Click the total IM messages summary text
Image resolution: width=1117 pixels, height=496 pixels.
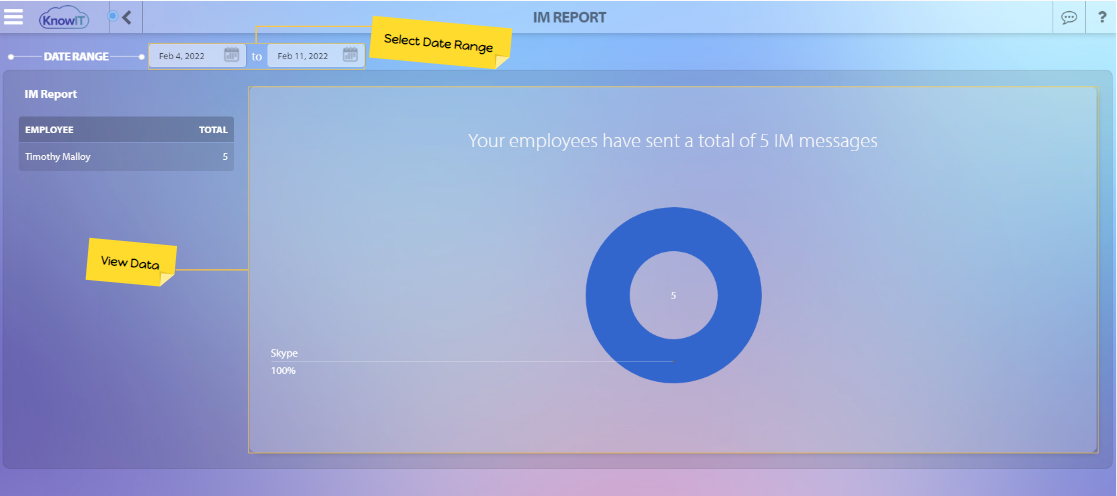click(x=672, y=140)
